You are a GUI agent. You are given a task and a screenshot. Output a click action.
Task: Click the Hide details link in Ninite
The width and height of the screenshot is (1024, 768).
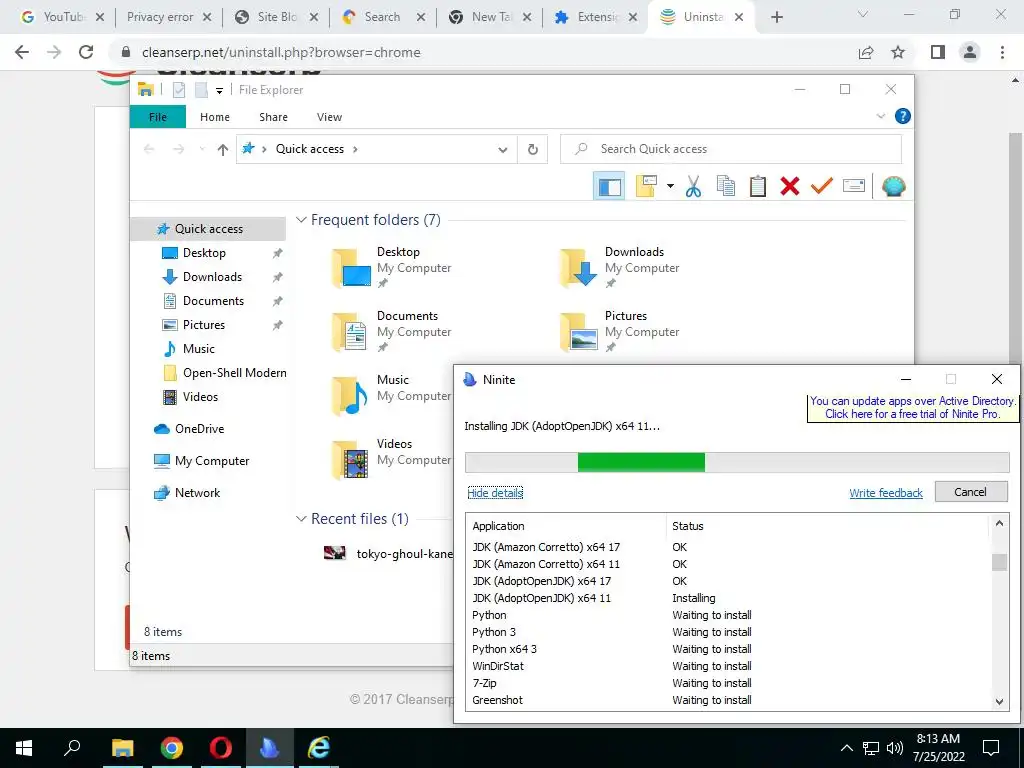tap(495, 493)
